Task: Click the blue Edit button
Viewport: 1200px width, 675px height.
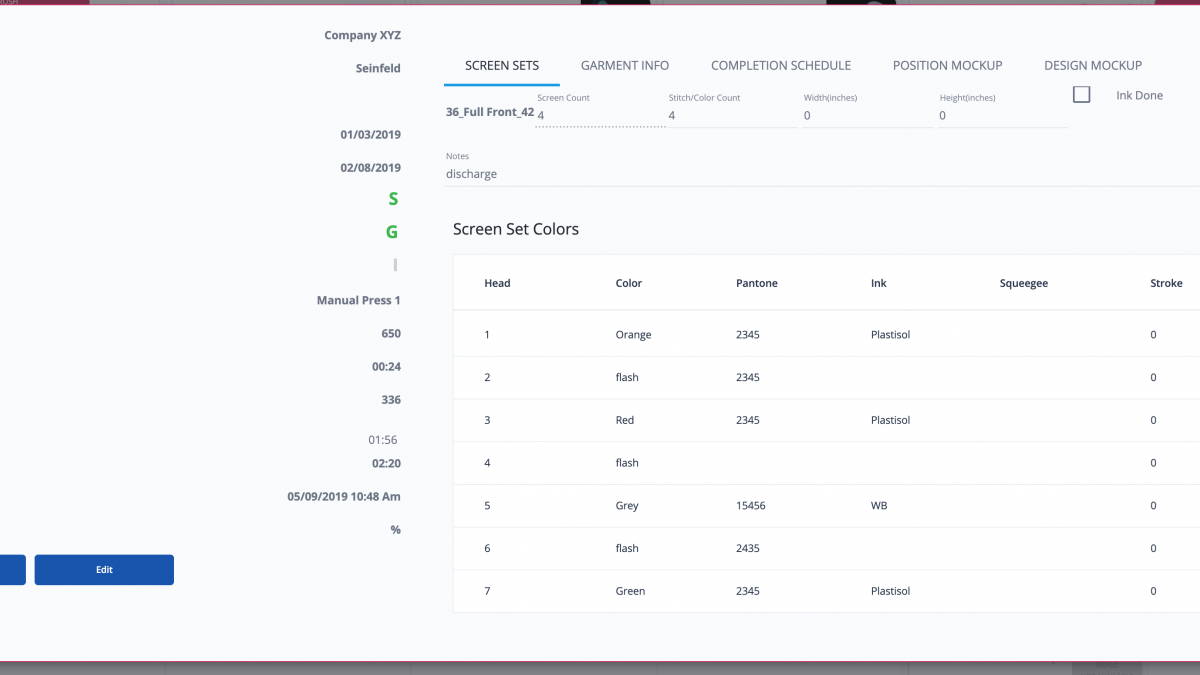Action: coord(104,570)
